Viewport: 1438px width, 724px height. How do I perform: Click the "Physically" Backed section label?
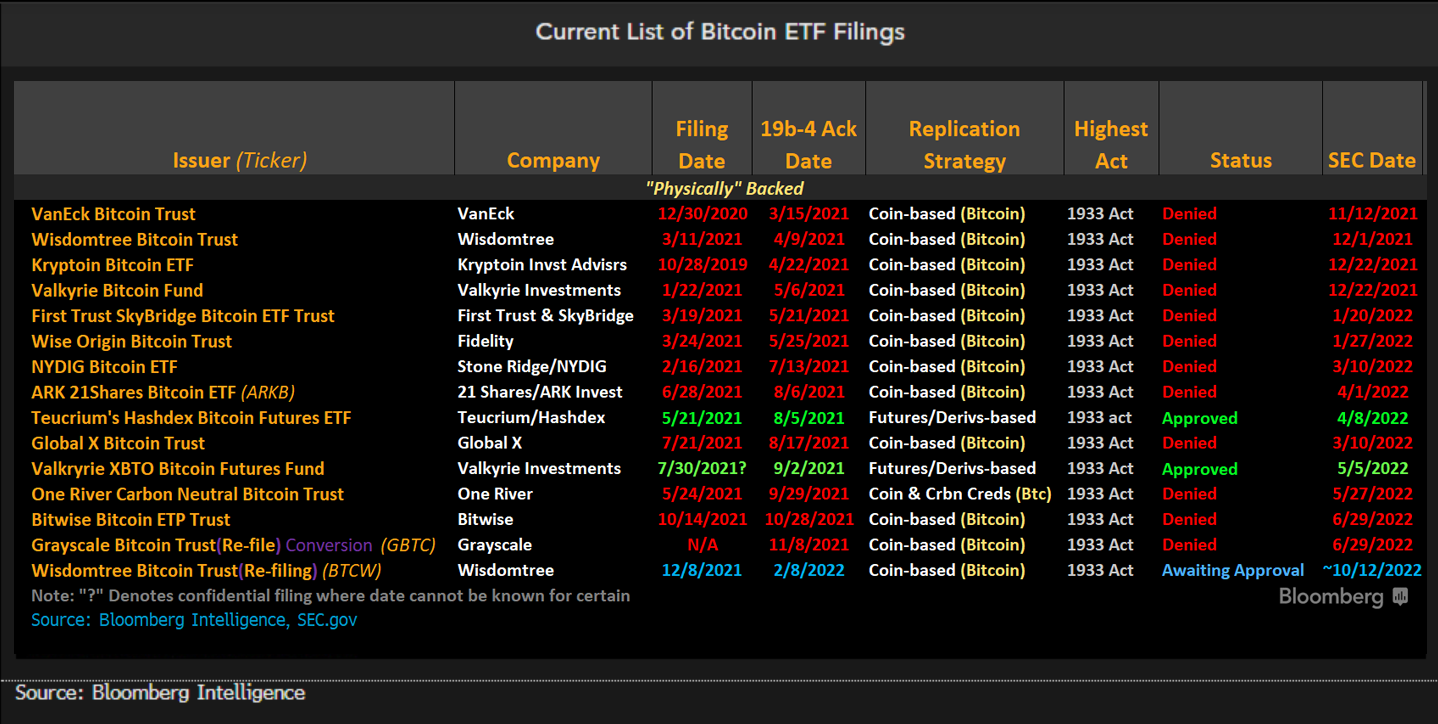point(724,188)
